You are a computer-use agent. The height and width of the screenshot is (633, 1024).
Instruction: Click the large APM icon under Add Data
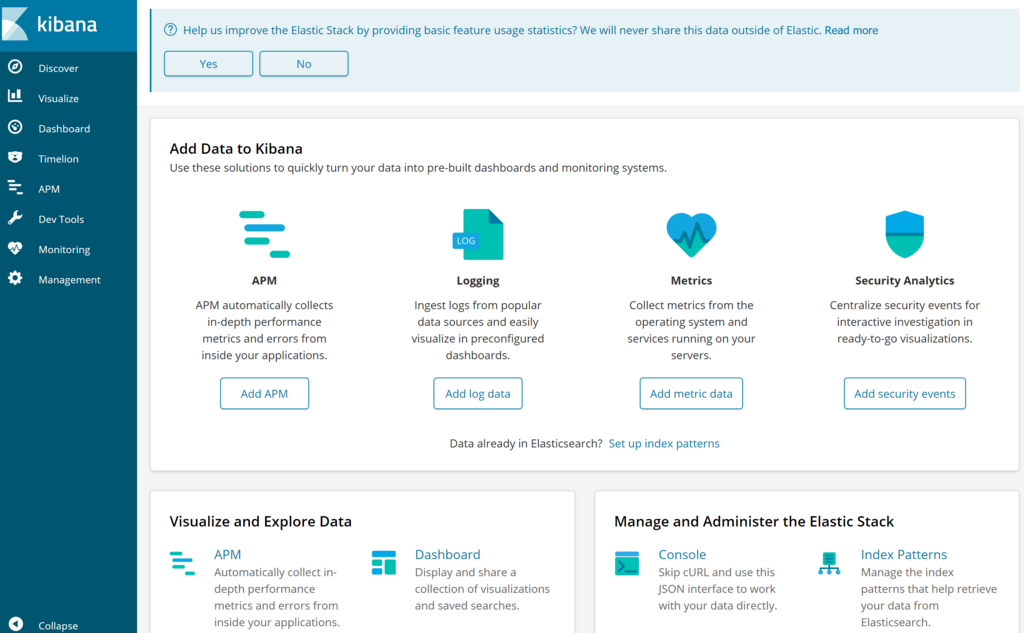tap(264, 234)
